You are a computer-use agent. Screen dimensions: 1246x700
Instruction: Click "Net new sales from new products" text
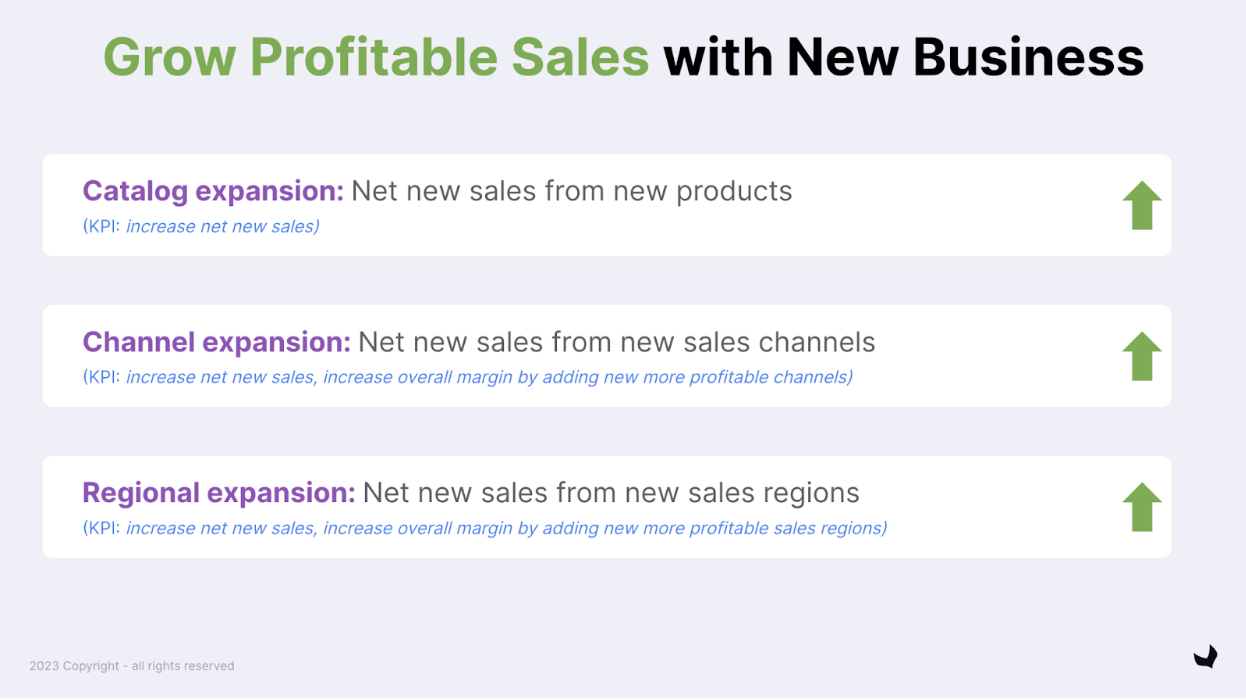coord(571,191)
